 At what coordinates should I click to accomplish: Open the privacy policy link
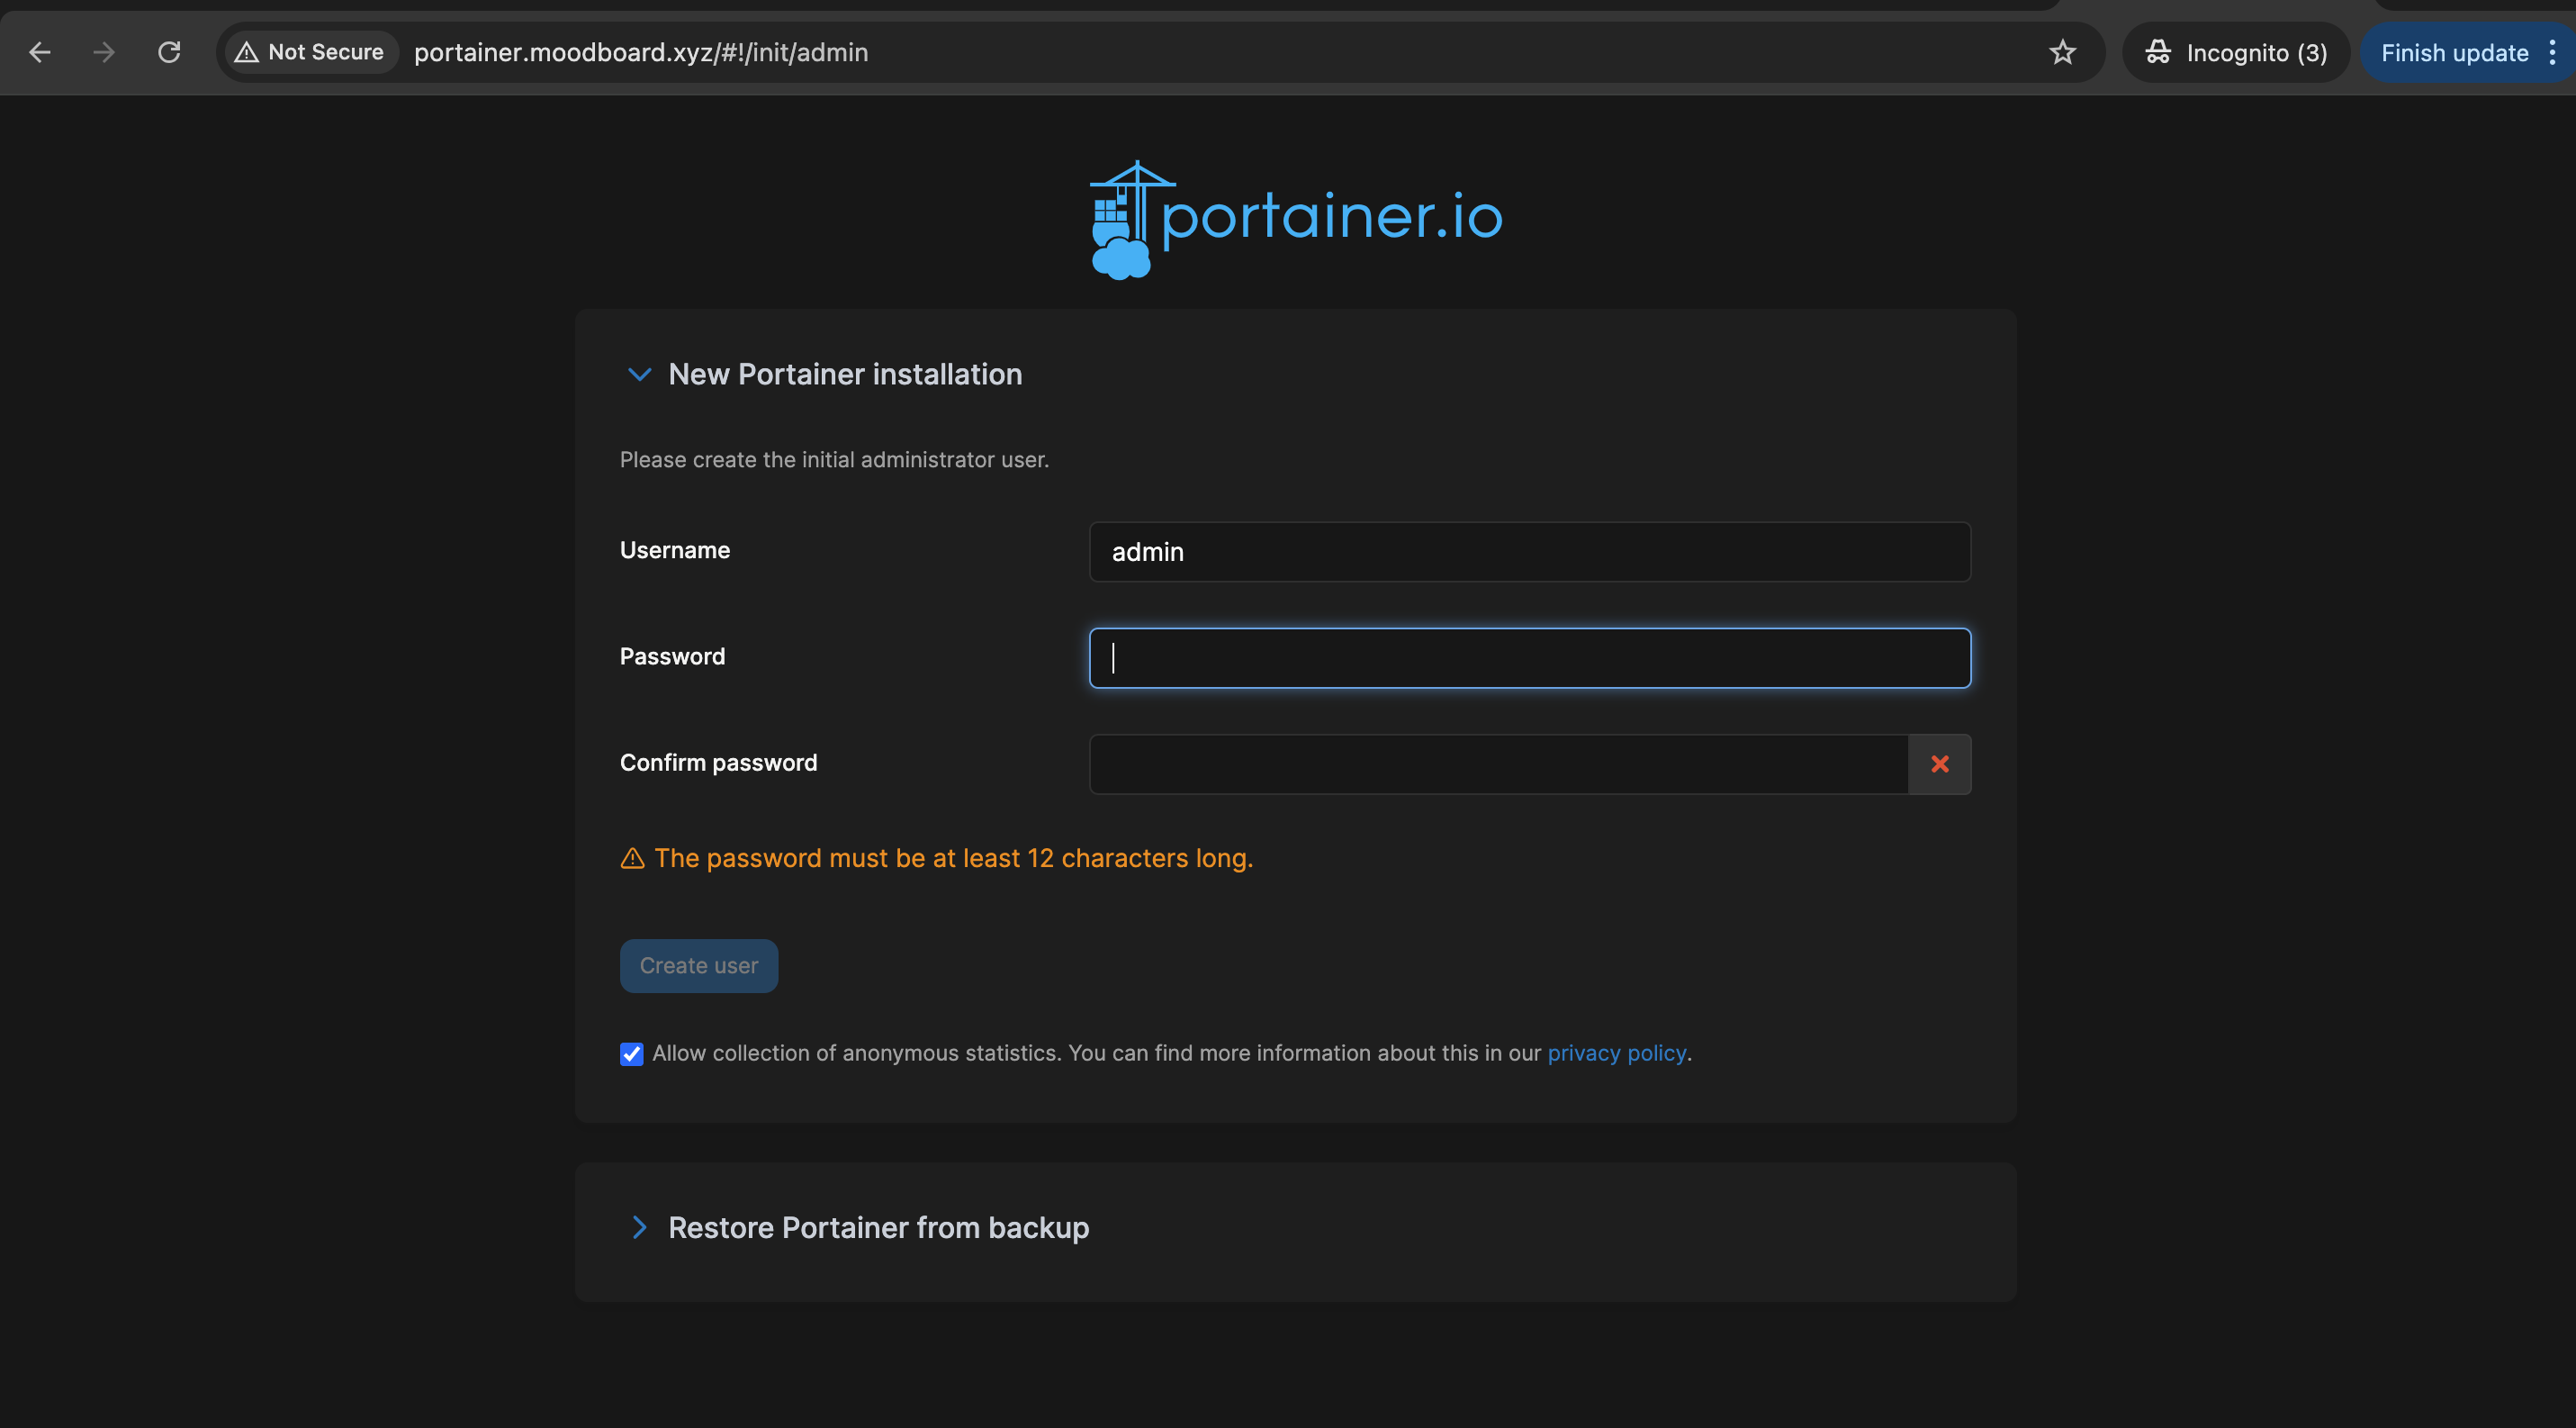pyautogui.click(x=1616, y=1053)
